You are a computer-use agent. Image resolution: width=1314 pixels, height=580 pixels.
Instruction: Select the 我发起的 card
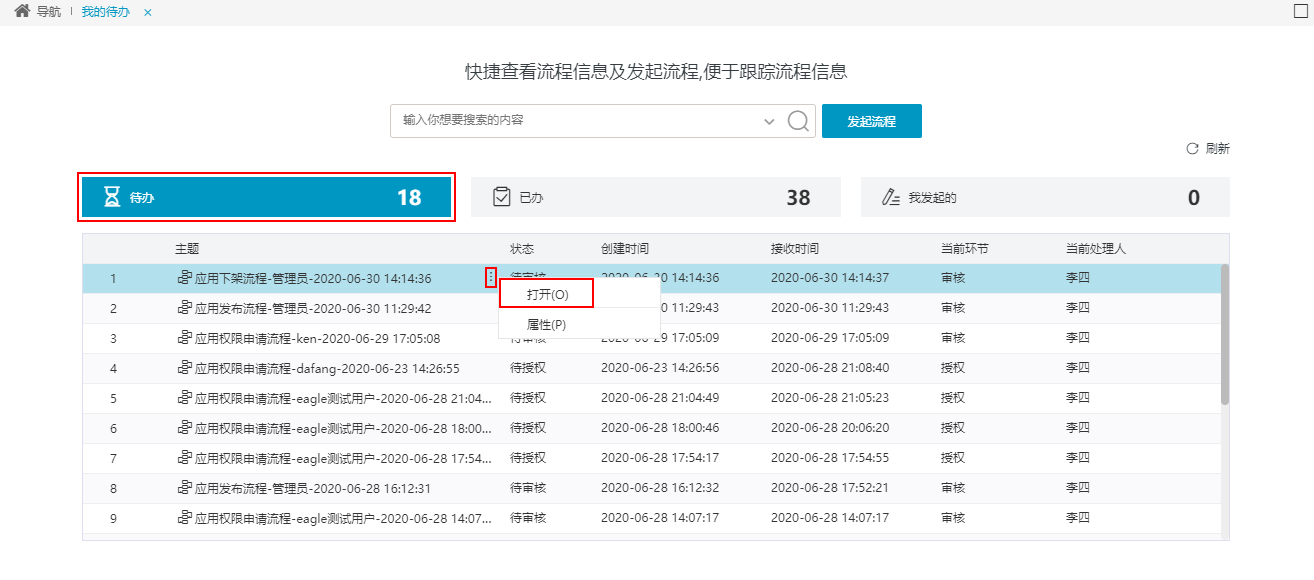coord(1045,197)
